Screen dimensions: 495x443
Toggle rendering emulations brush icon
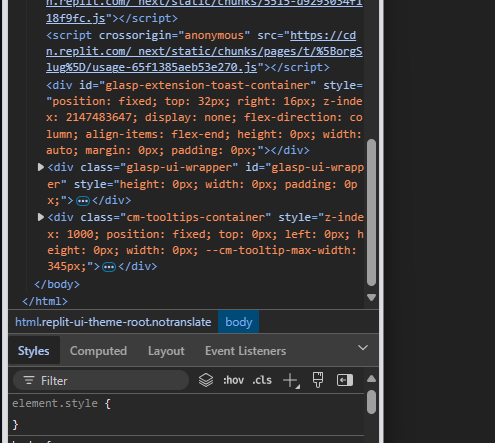coord(318,380)
